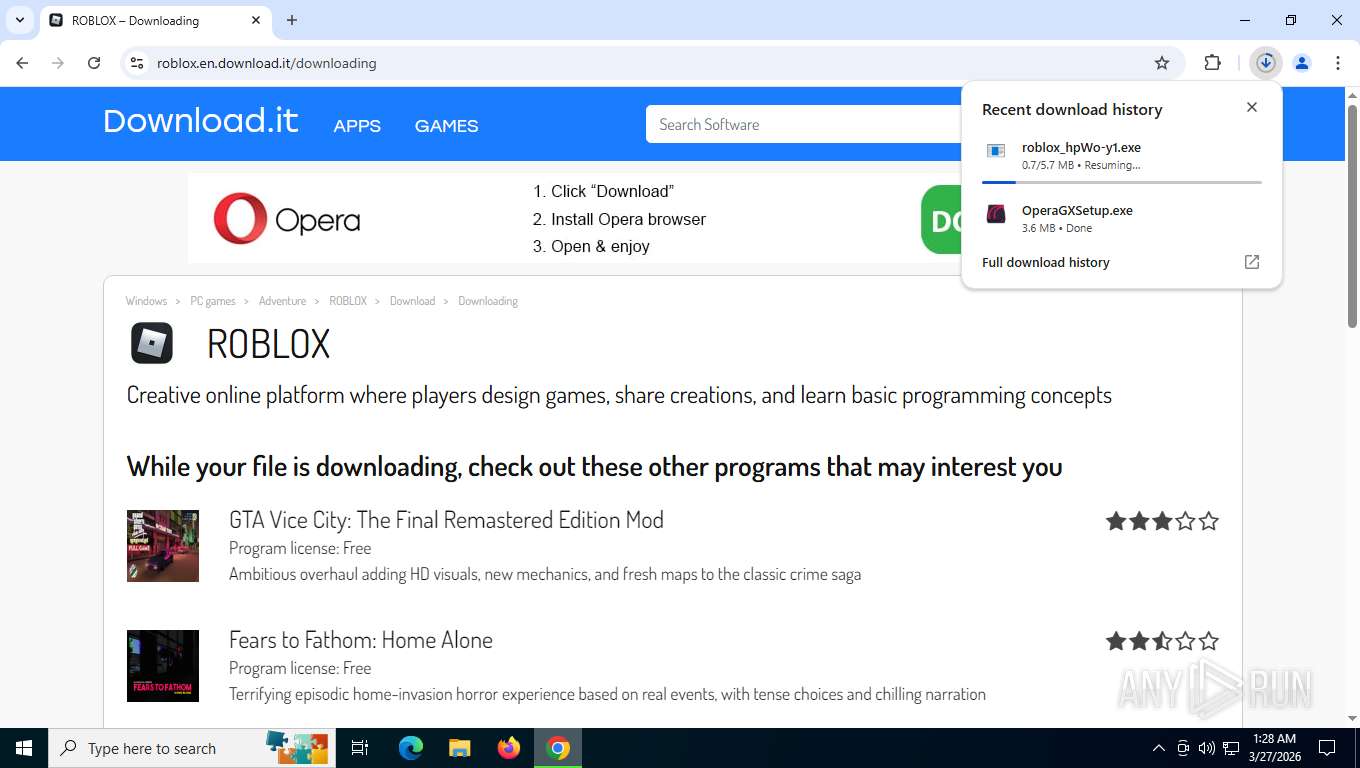Bookmark this page with the star icon

[x=1162, y=63]
